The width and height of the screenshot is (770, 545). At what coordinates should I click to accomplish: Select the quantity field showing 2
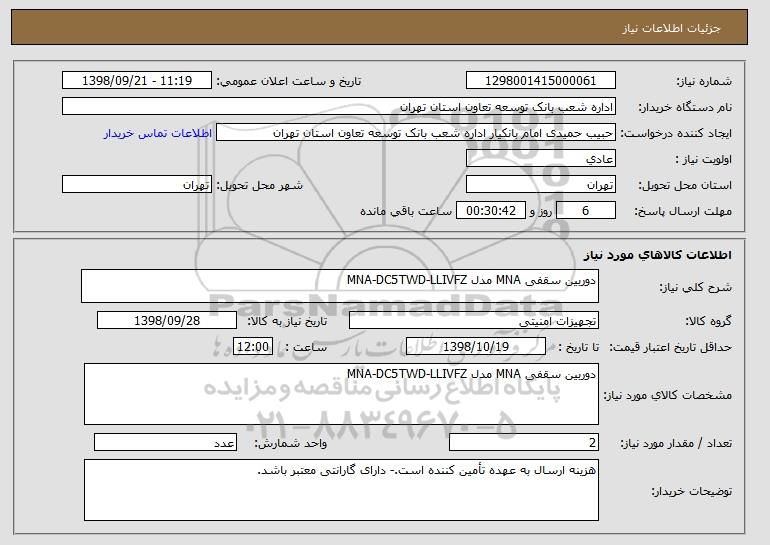(x=524, y=442)
